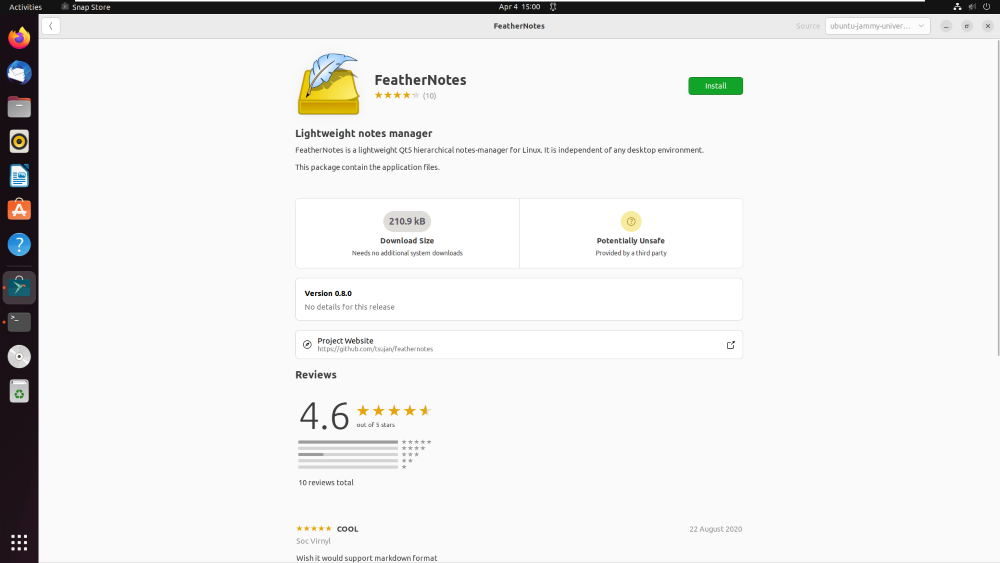The height and width of the screenshot is (563, 1000).
Task: Click the compass icon beside Project Website
Action: click(307, 344)
